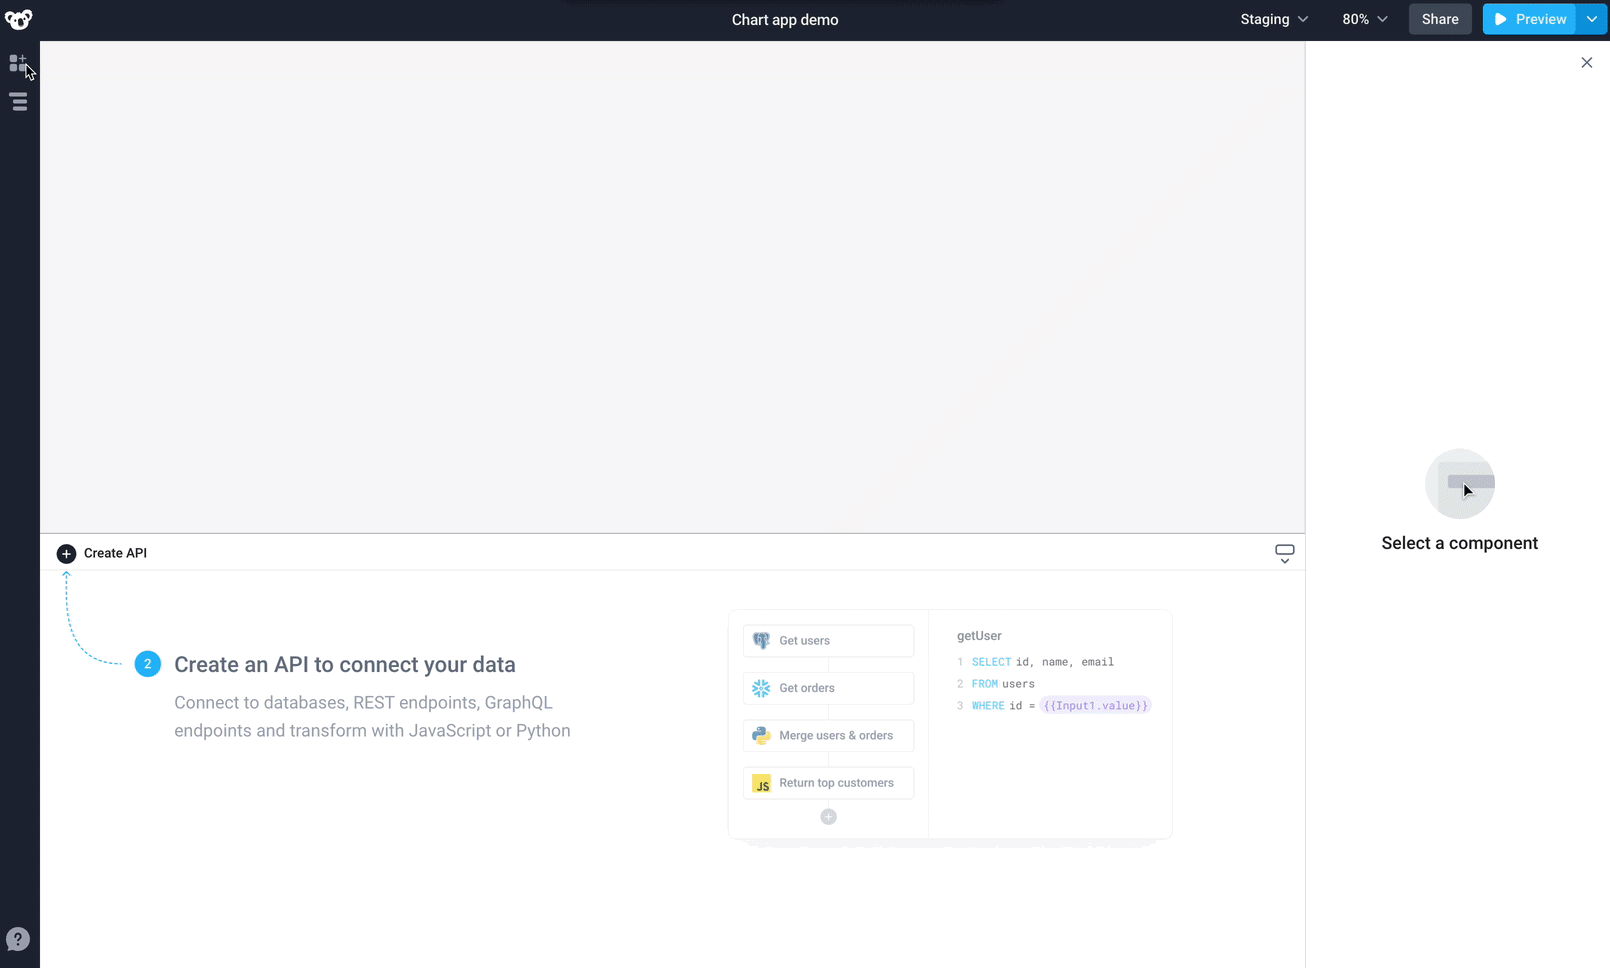Select the add component icon in the sidebar
The image size is (1610, 968).
(x=17, y=62)
